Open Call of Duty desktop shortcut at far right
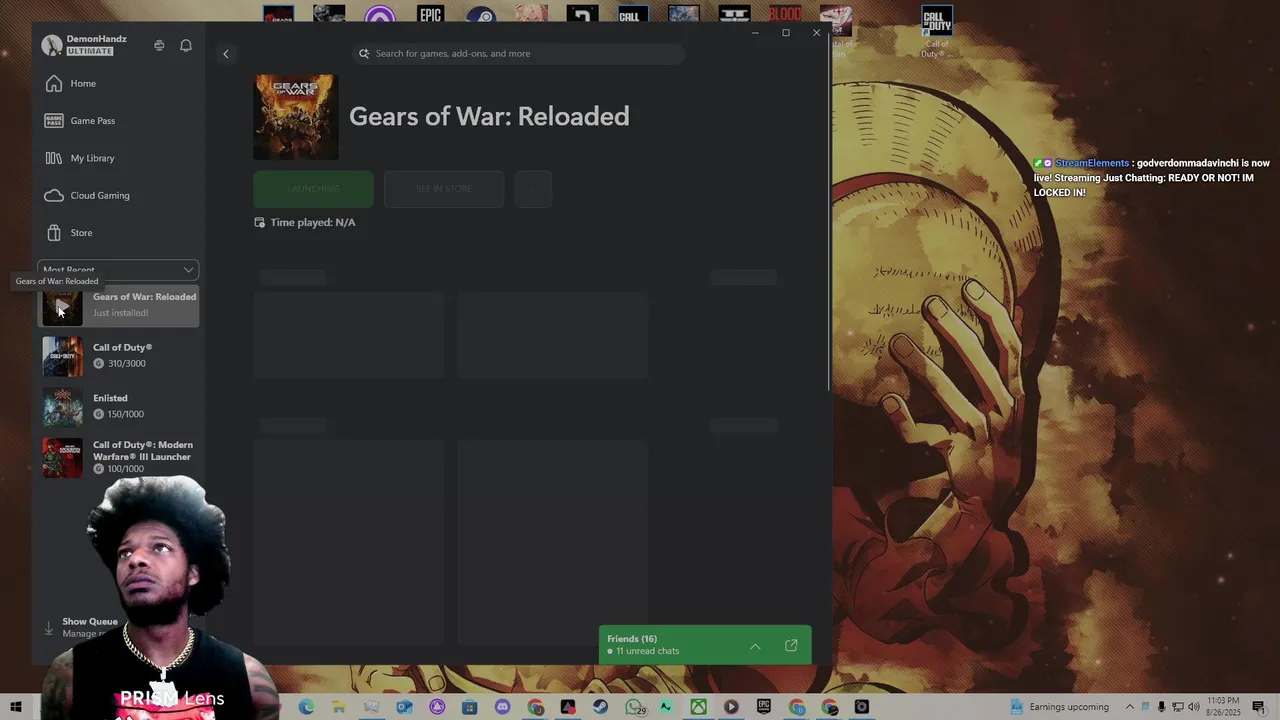1280x720 pixels. click(x=936, y=32)
